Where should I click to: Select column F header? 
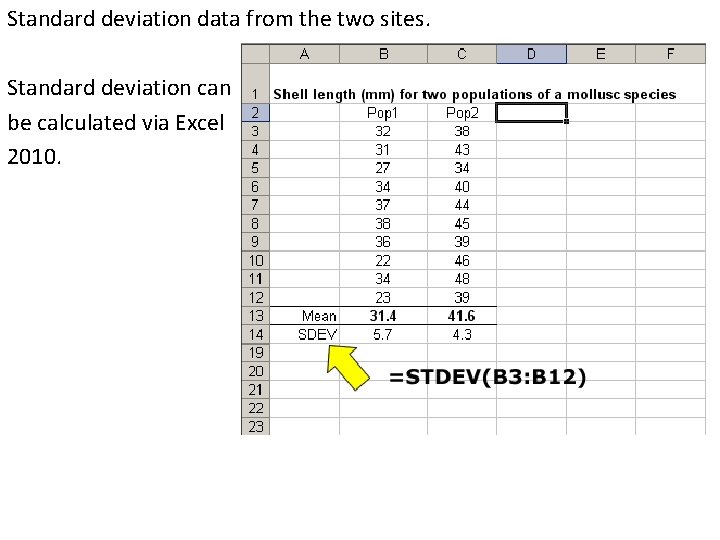click(670, 54)
